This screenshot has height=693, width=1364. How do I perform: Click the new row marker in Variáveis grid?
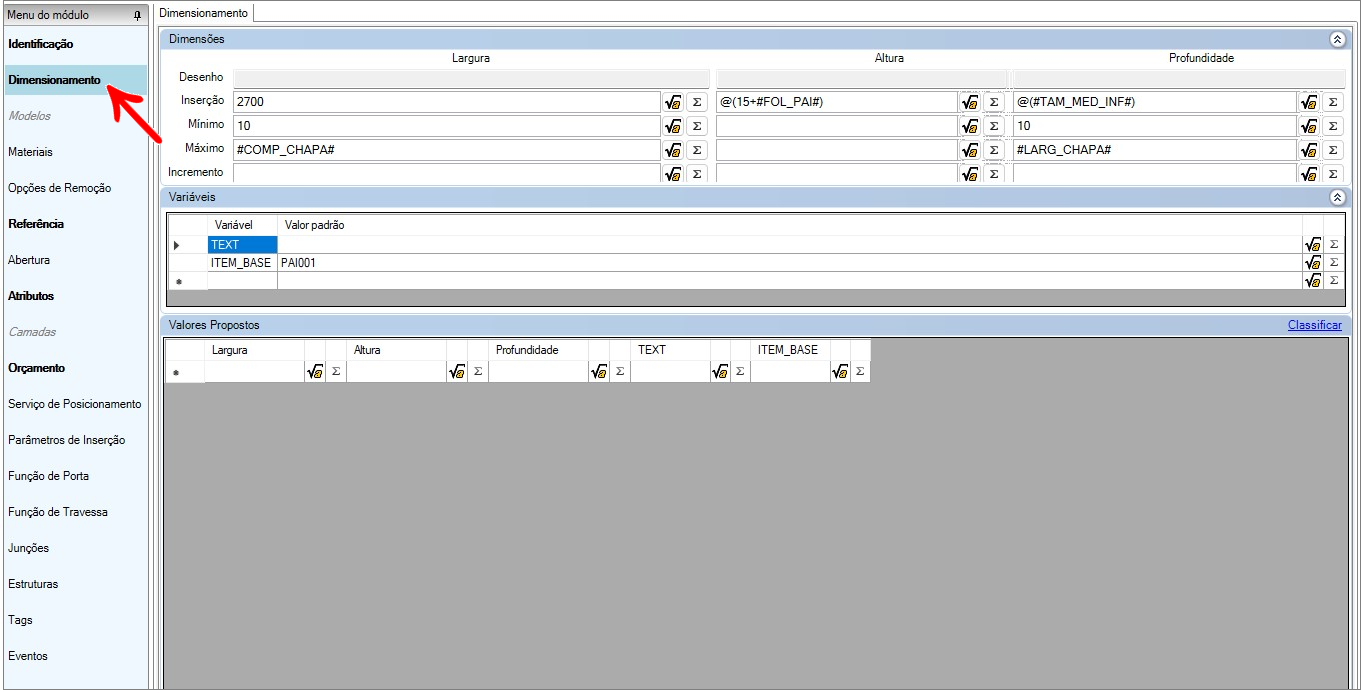(x=187, y=281)
